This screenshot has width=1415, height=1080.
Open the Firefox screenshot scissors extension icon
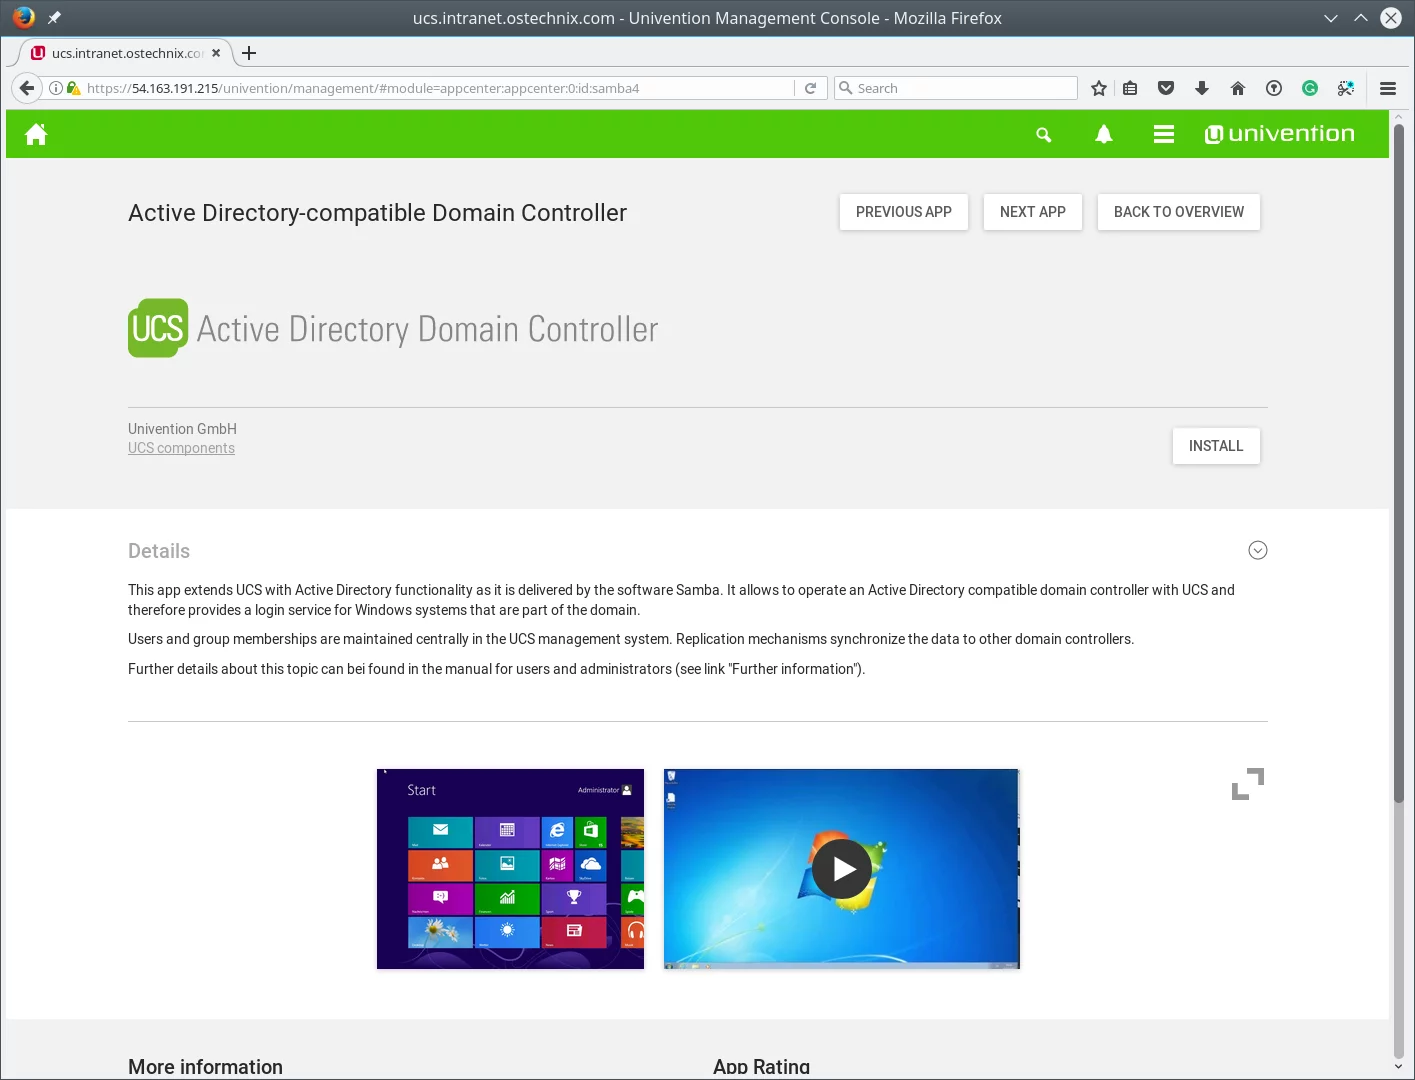click(x=1346, y=88)
